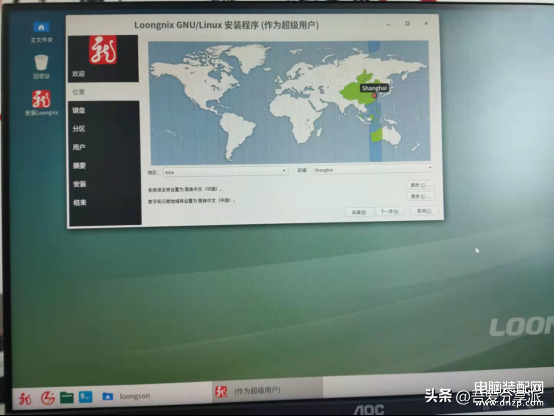This screenshot has width=554, height=416.
Task: Open the Loongnix start menu in taskbar
Action: coord(25,399)
